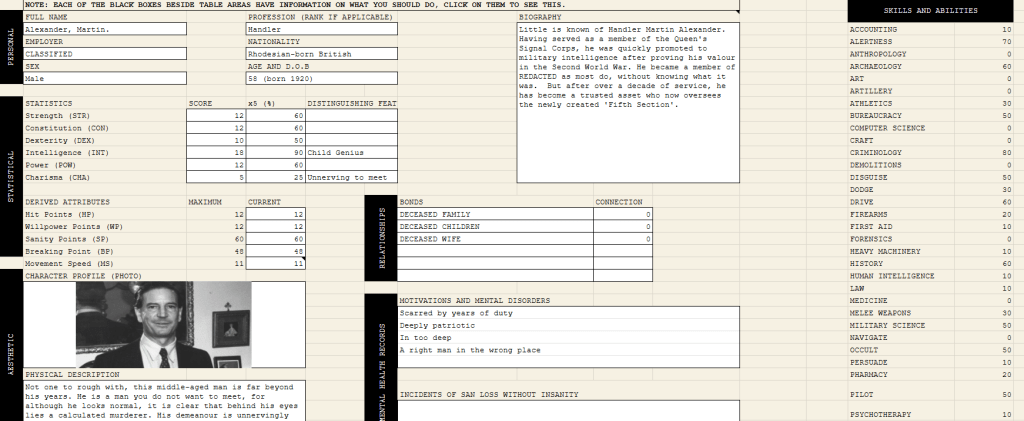Click the 'Deeply patriotic' motivation row
The width and height of the screenshot is (1024, 421).
[568, 325]
